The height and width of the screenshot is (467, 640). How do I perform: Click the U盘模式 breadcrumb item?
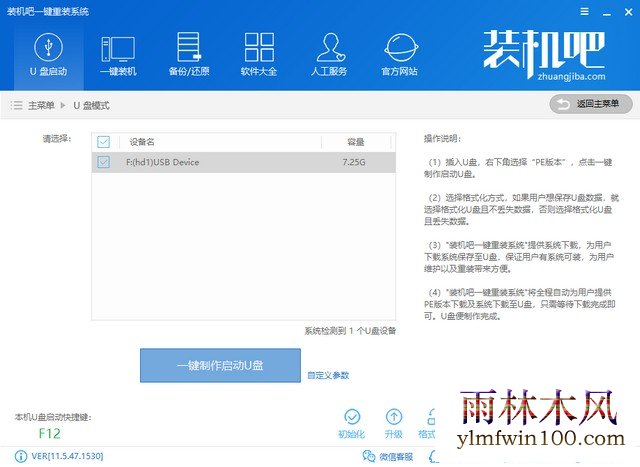click(91, 105)
